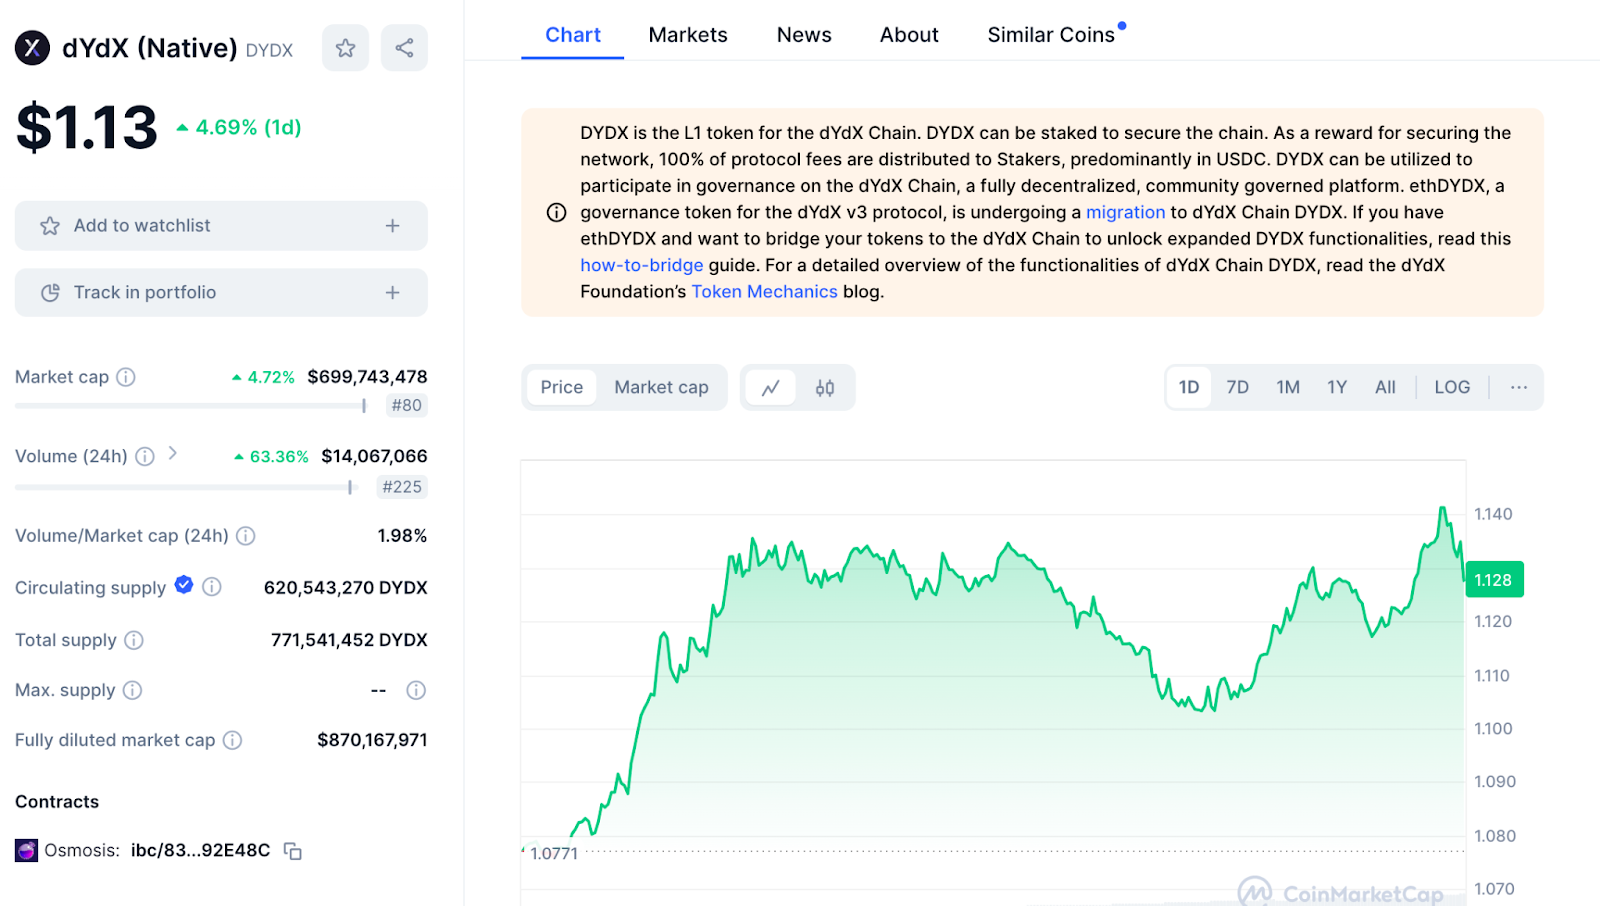Follow the migration link
This screenshot has height=906, width=1600.
[1126, 212]
